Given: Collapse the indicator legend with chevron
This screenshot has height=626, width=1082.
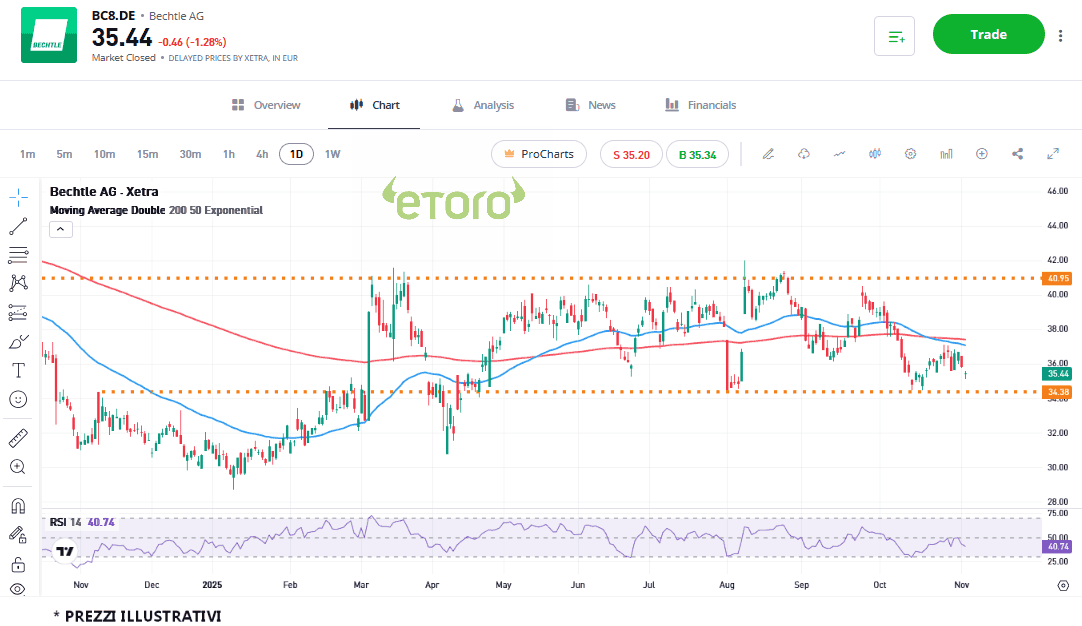Looking at the screenshot, I should (60, 229).
